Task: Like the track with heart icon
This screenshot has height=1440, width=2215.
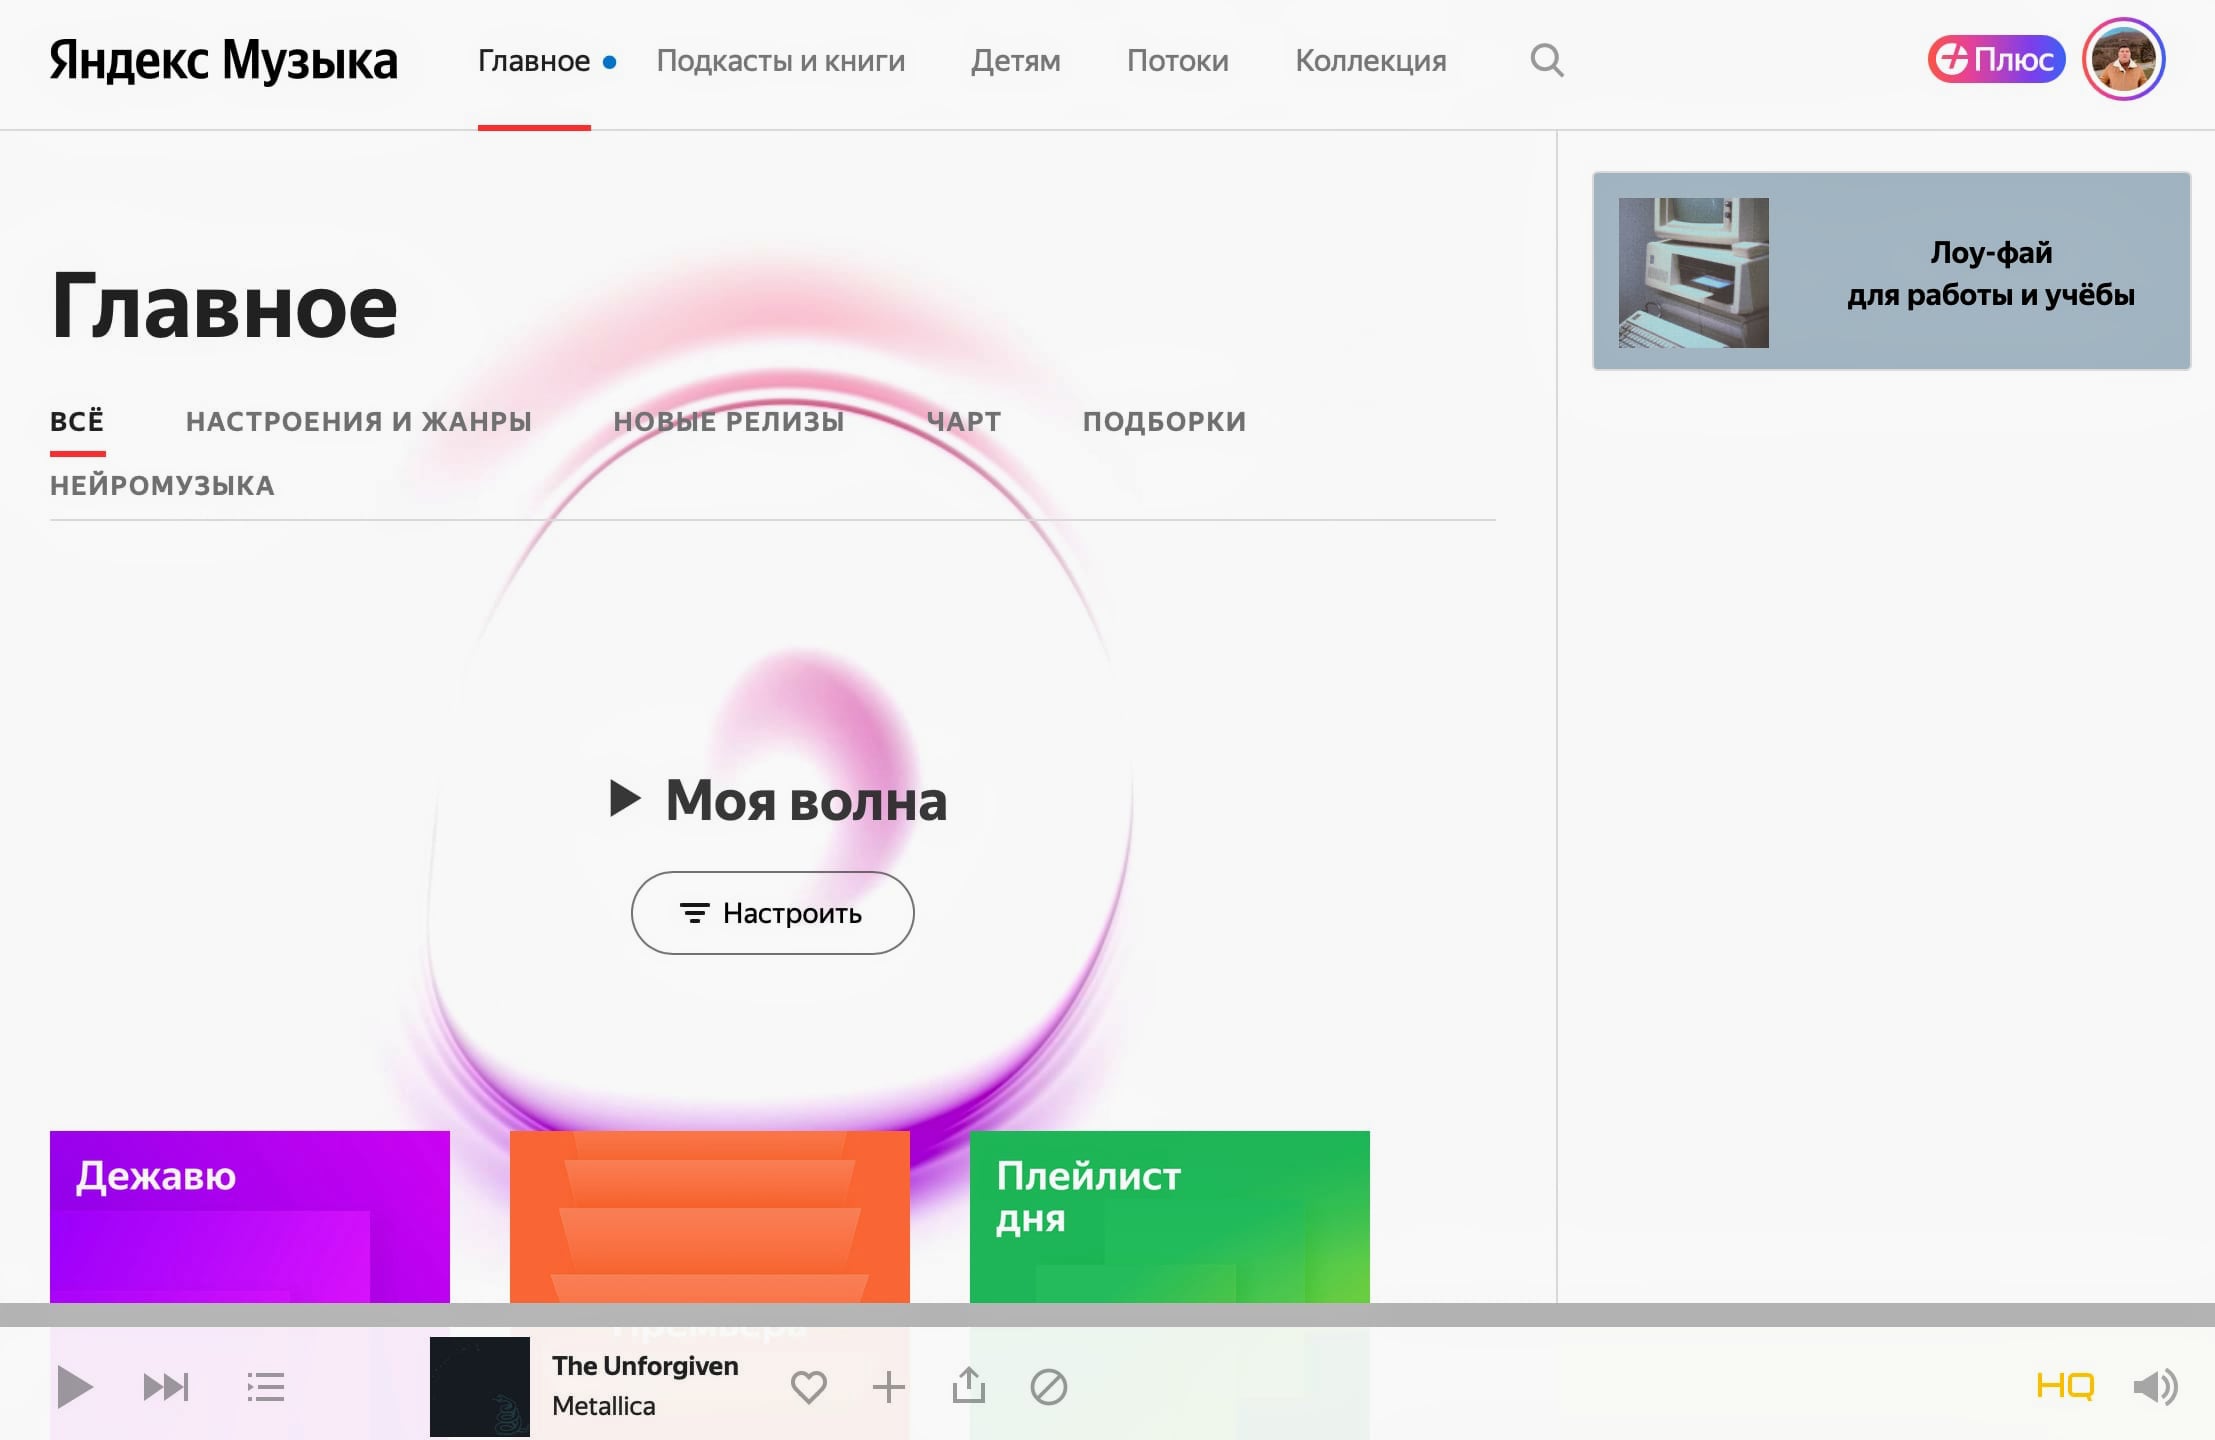Action: point(808,1387)
